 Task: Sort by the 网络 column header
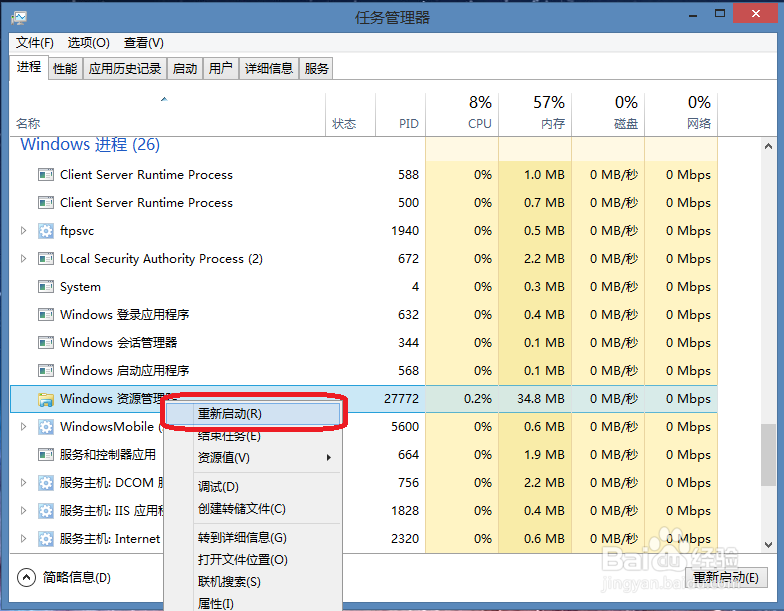pyautogui.click(x=681, y=114)
